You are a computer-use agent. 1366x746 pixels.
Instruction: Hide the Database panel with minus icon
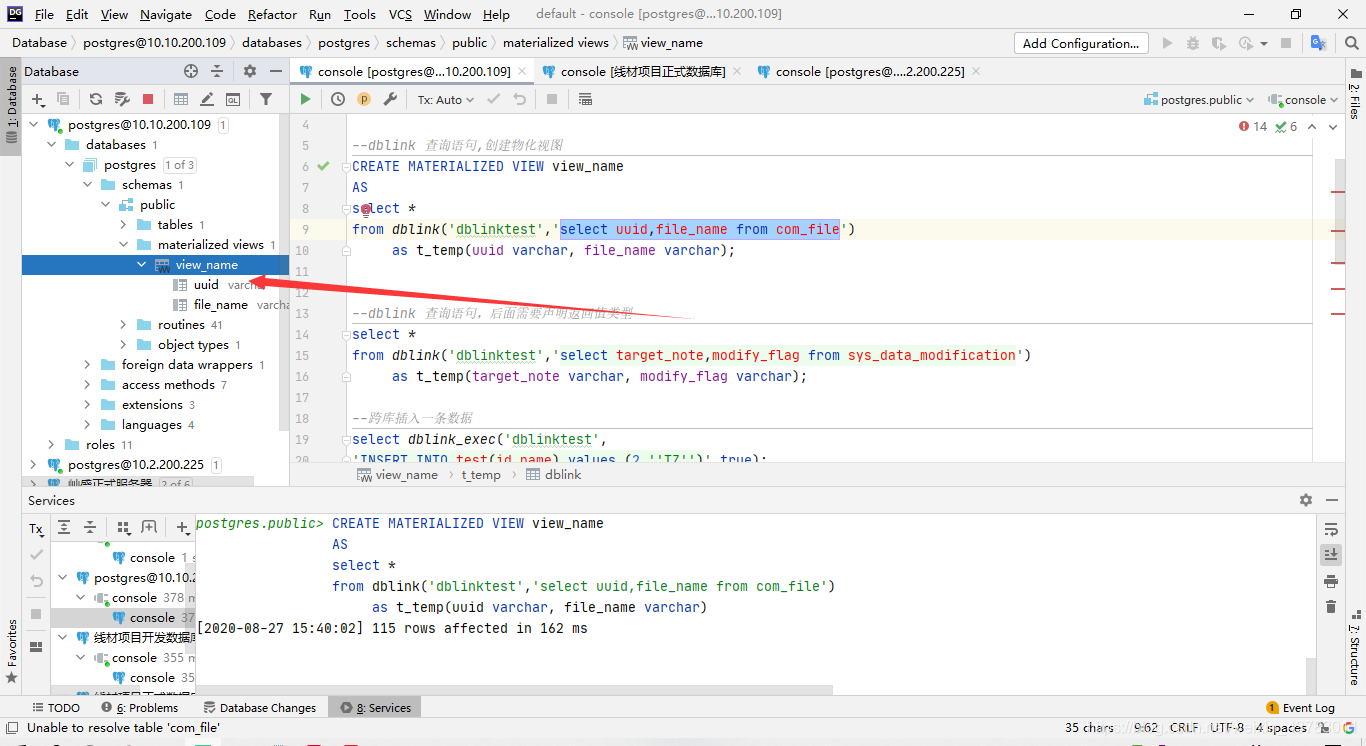(x=275, y=71)
